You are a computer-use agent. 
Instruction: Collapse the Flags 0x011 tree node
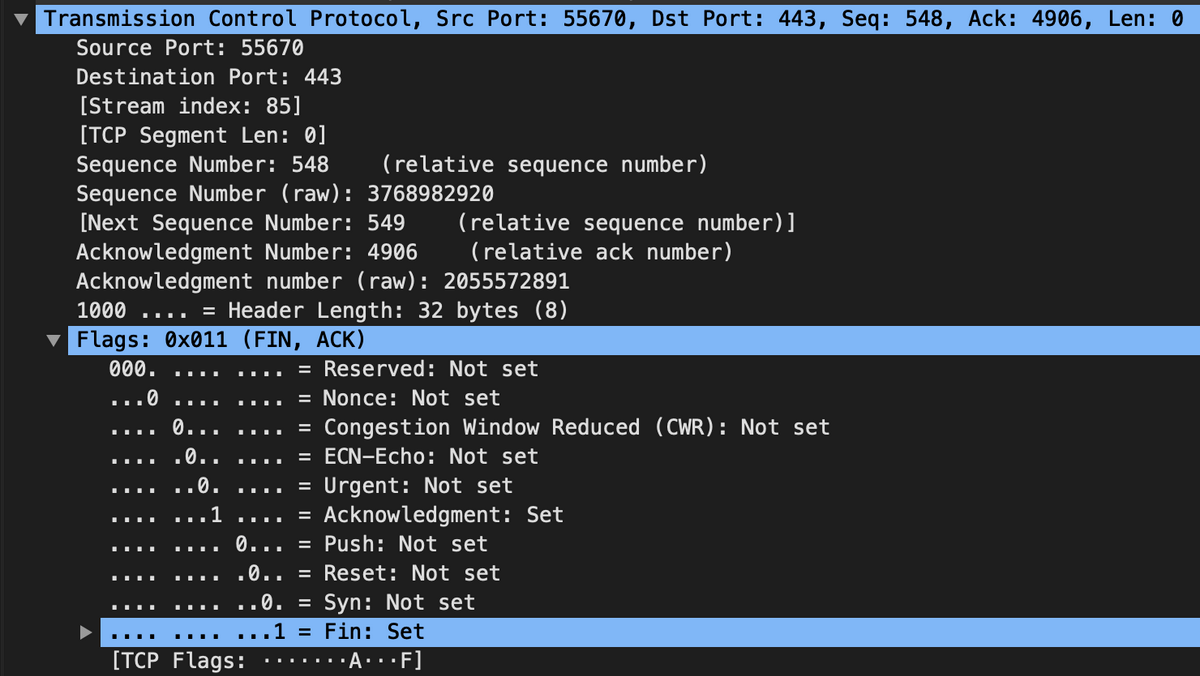coord(54,340)
